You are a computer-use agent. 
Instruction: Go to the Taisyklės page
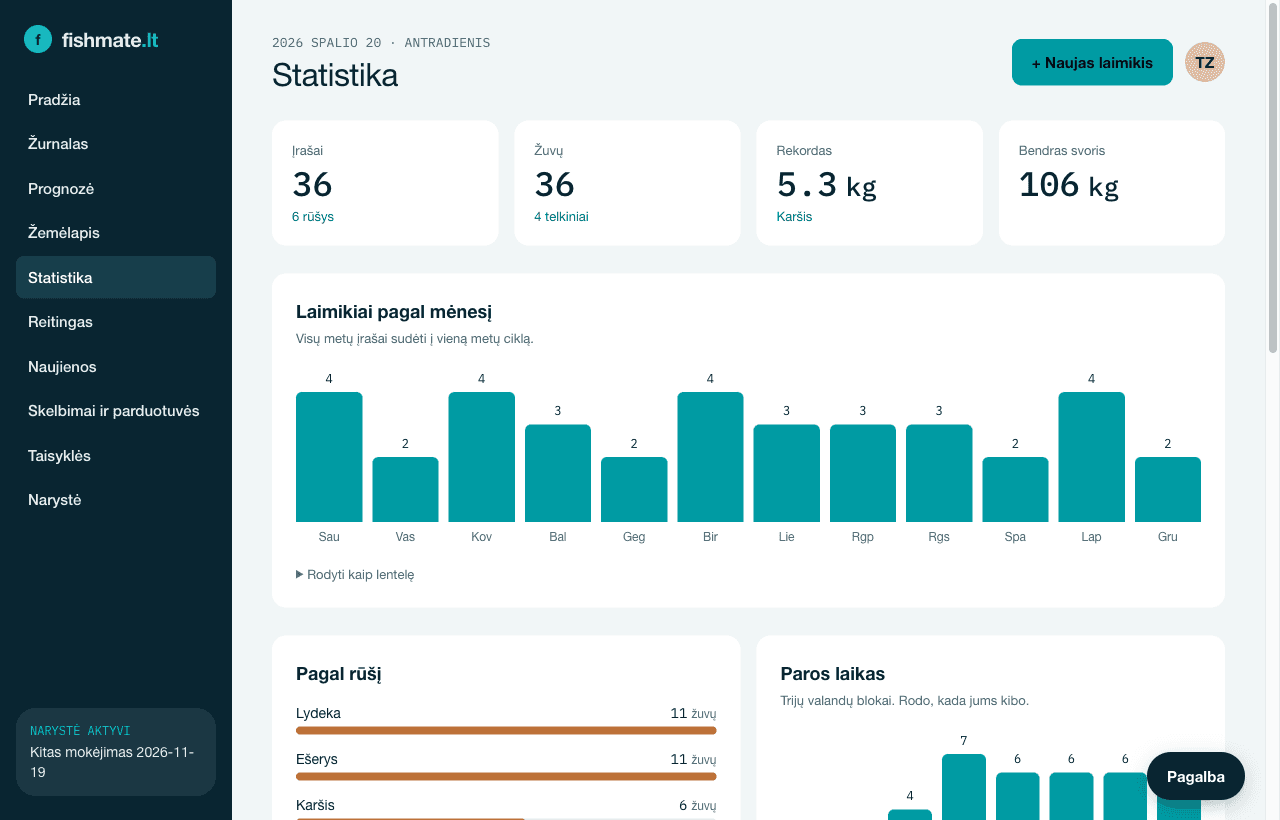[x=116, y=456]
